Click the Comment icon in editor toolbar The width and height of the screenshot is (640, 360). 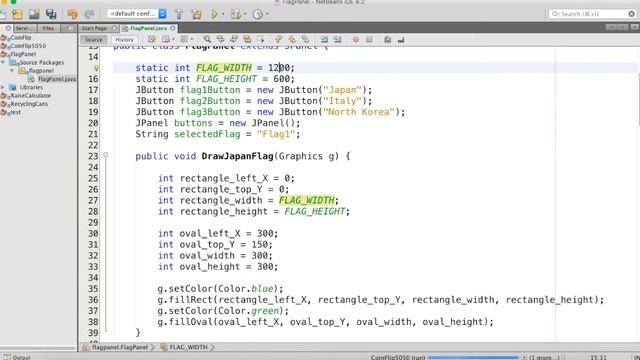click(387, 40)
